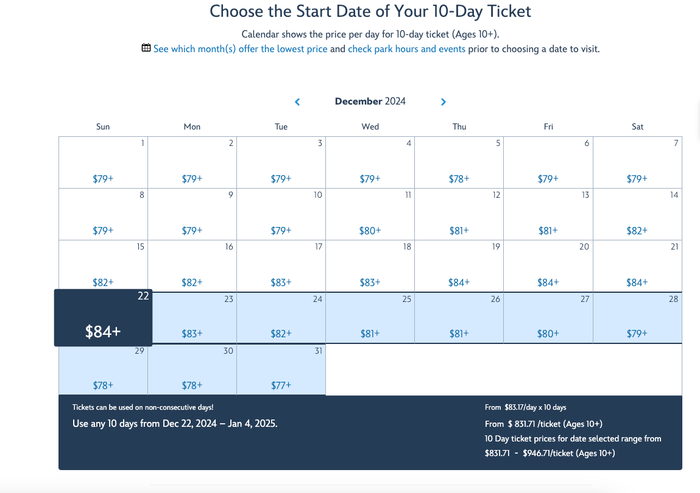Select December 29 start date

pyautogui.click(x=103, y=370)
